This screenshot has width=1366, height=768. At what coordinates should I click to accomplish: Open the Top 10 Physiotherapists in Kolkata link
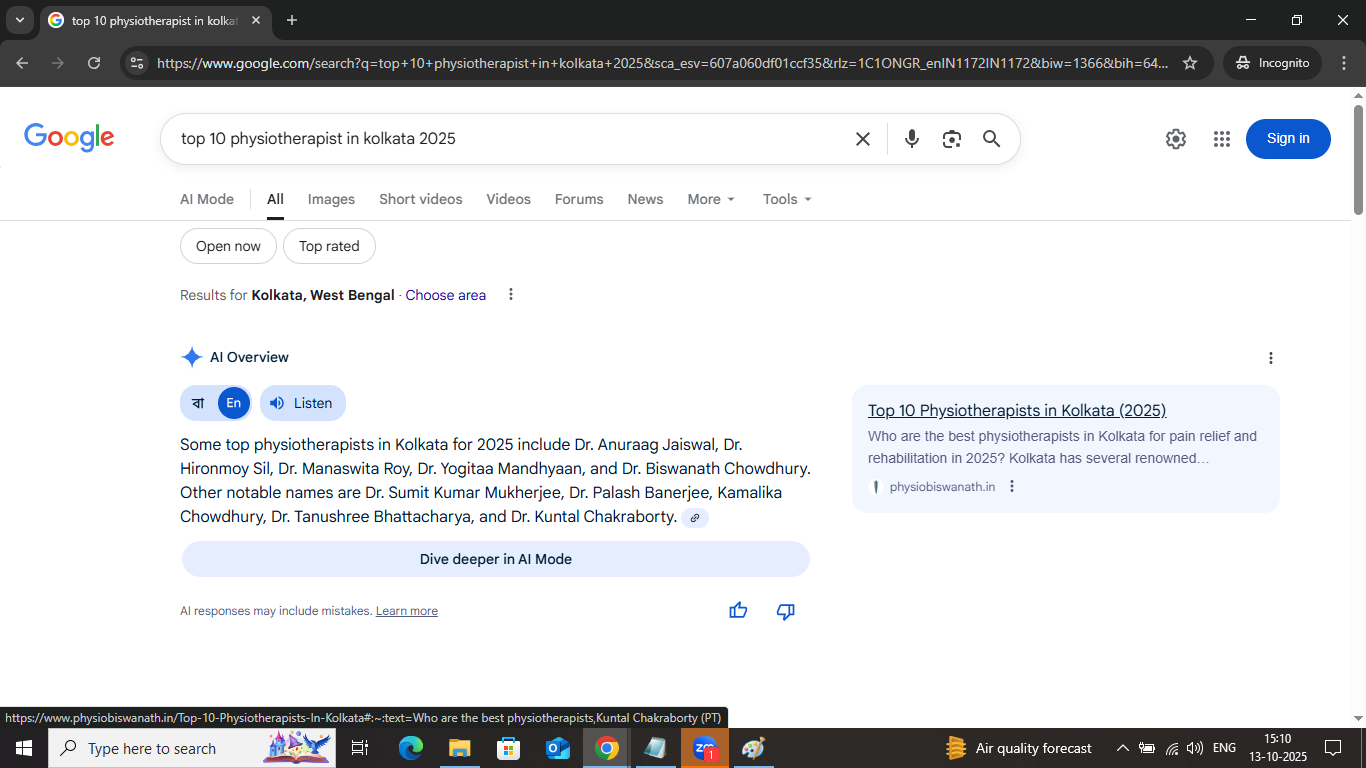point(1016,410)
